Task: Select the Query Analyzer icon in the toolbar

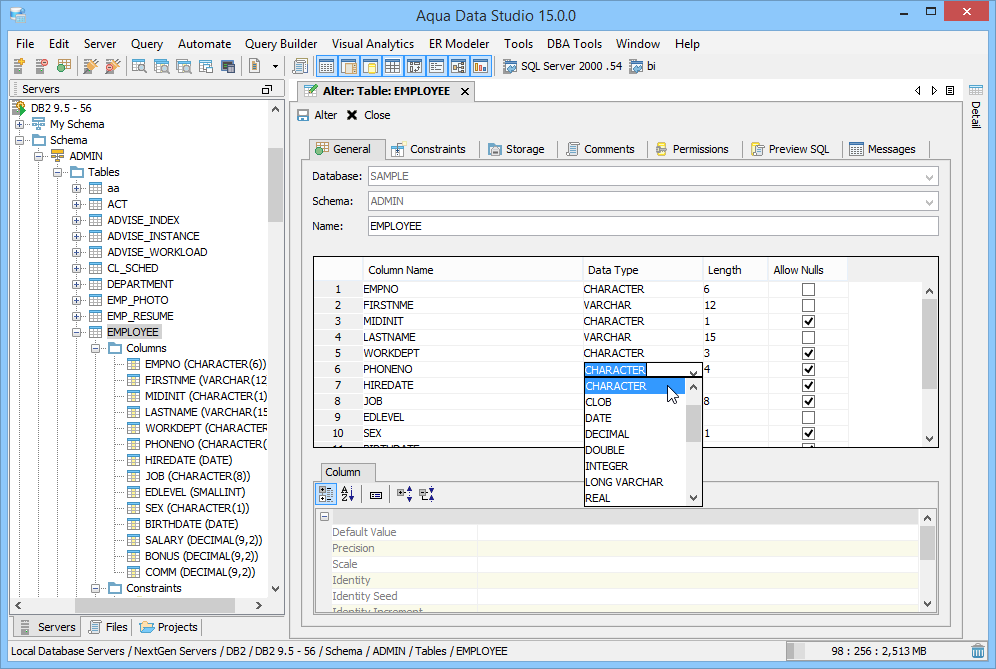Action: point(301,66)
